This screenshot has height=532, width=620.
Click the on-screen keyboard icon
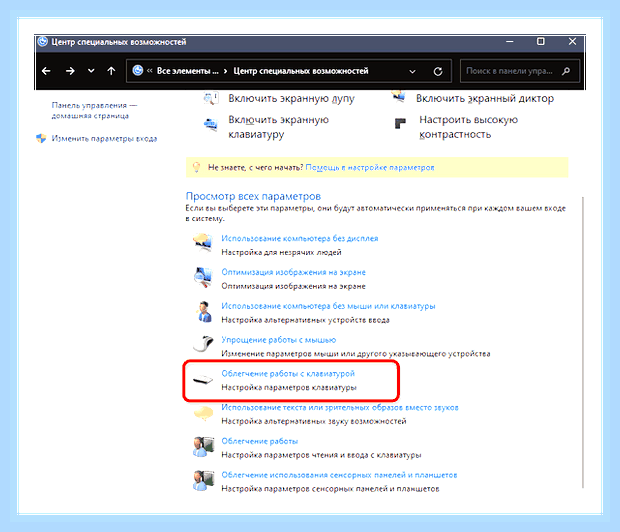210,124
